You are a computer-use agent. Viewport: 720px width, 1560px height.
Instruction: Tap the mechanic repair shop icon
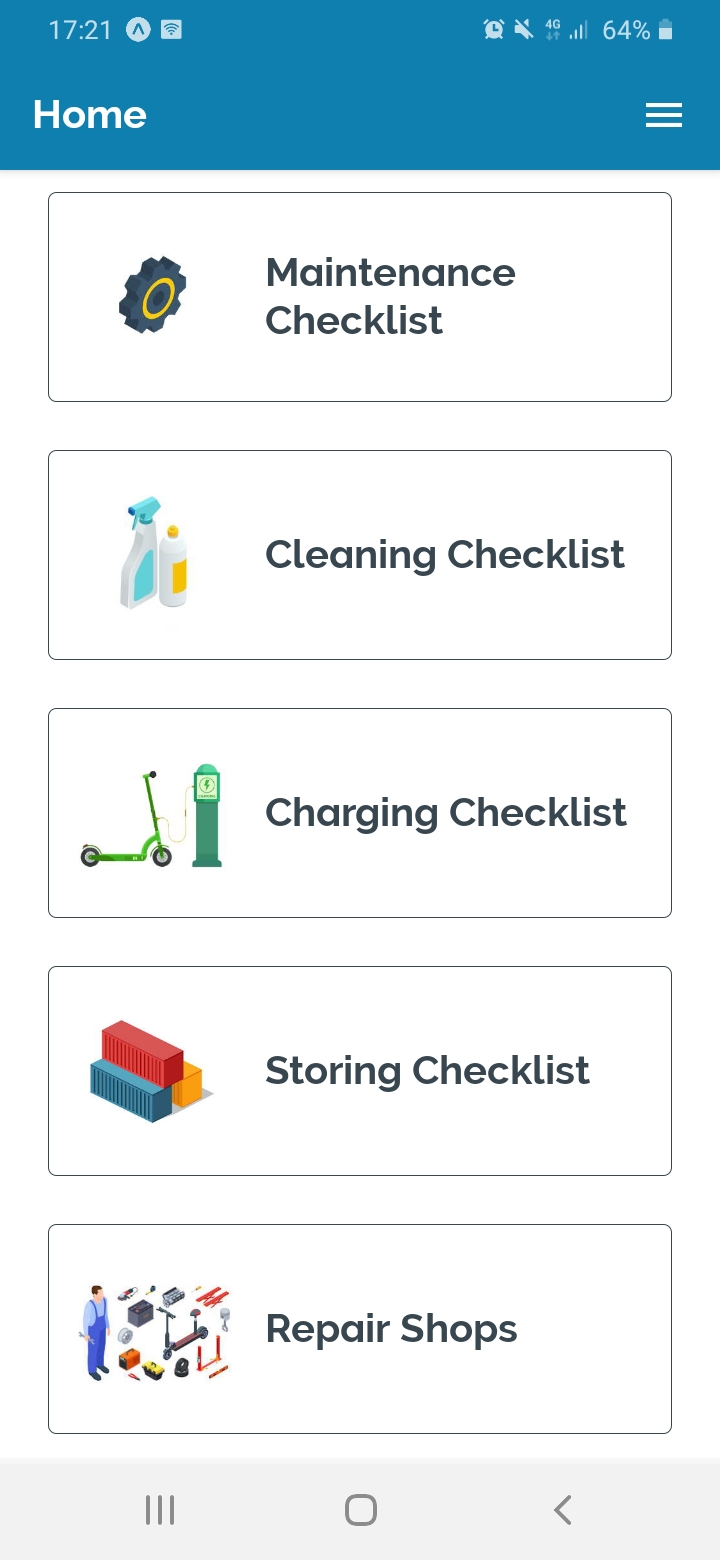pyautogui.click(x=155, y=1331)
